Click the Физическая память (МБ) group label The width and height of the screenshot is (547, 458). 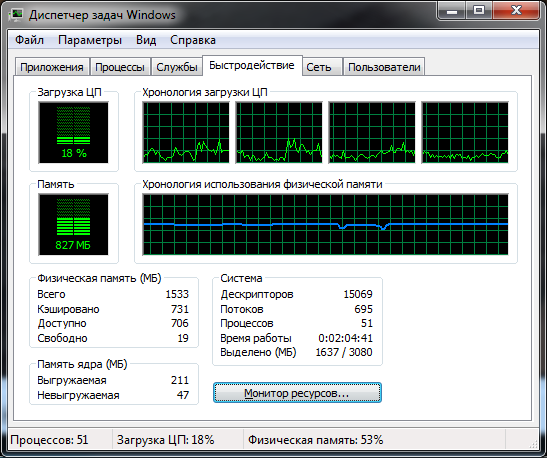click(x=99, y=278)
